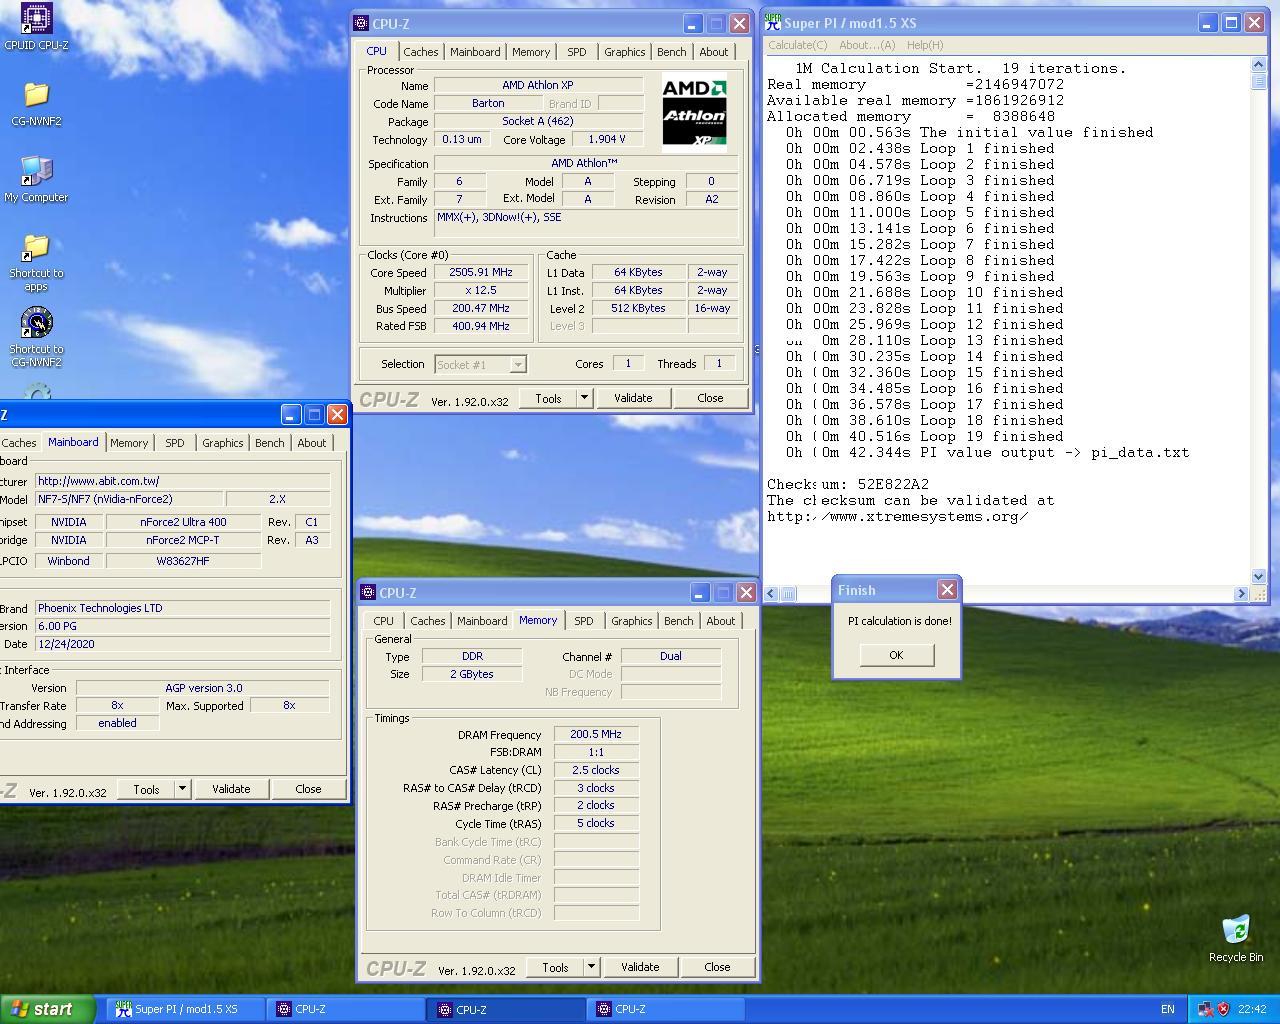Screen dimensions: 1280x1024
Task: Click the Super PI vertical scrollbar down arrow
Action: pos(1258,577)
